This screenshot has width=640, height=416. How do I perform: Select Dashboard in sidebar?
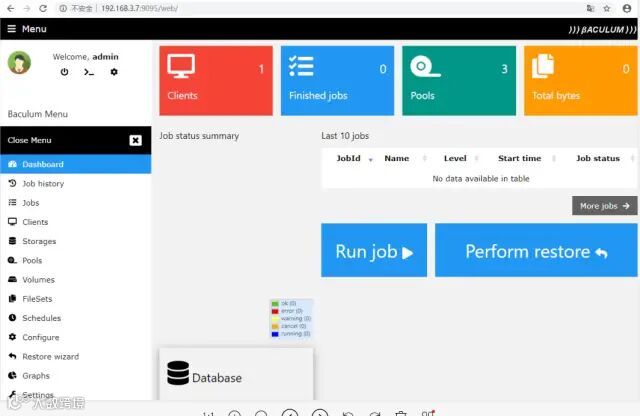tap(76, 164)
